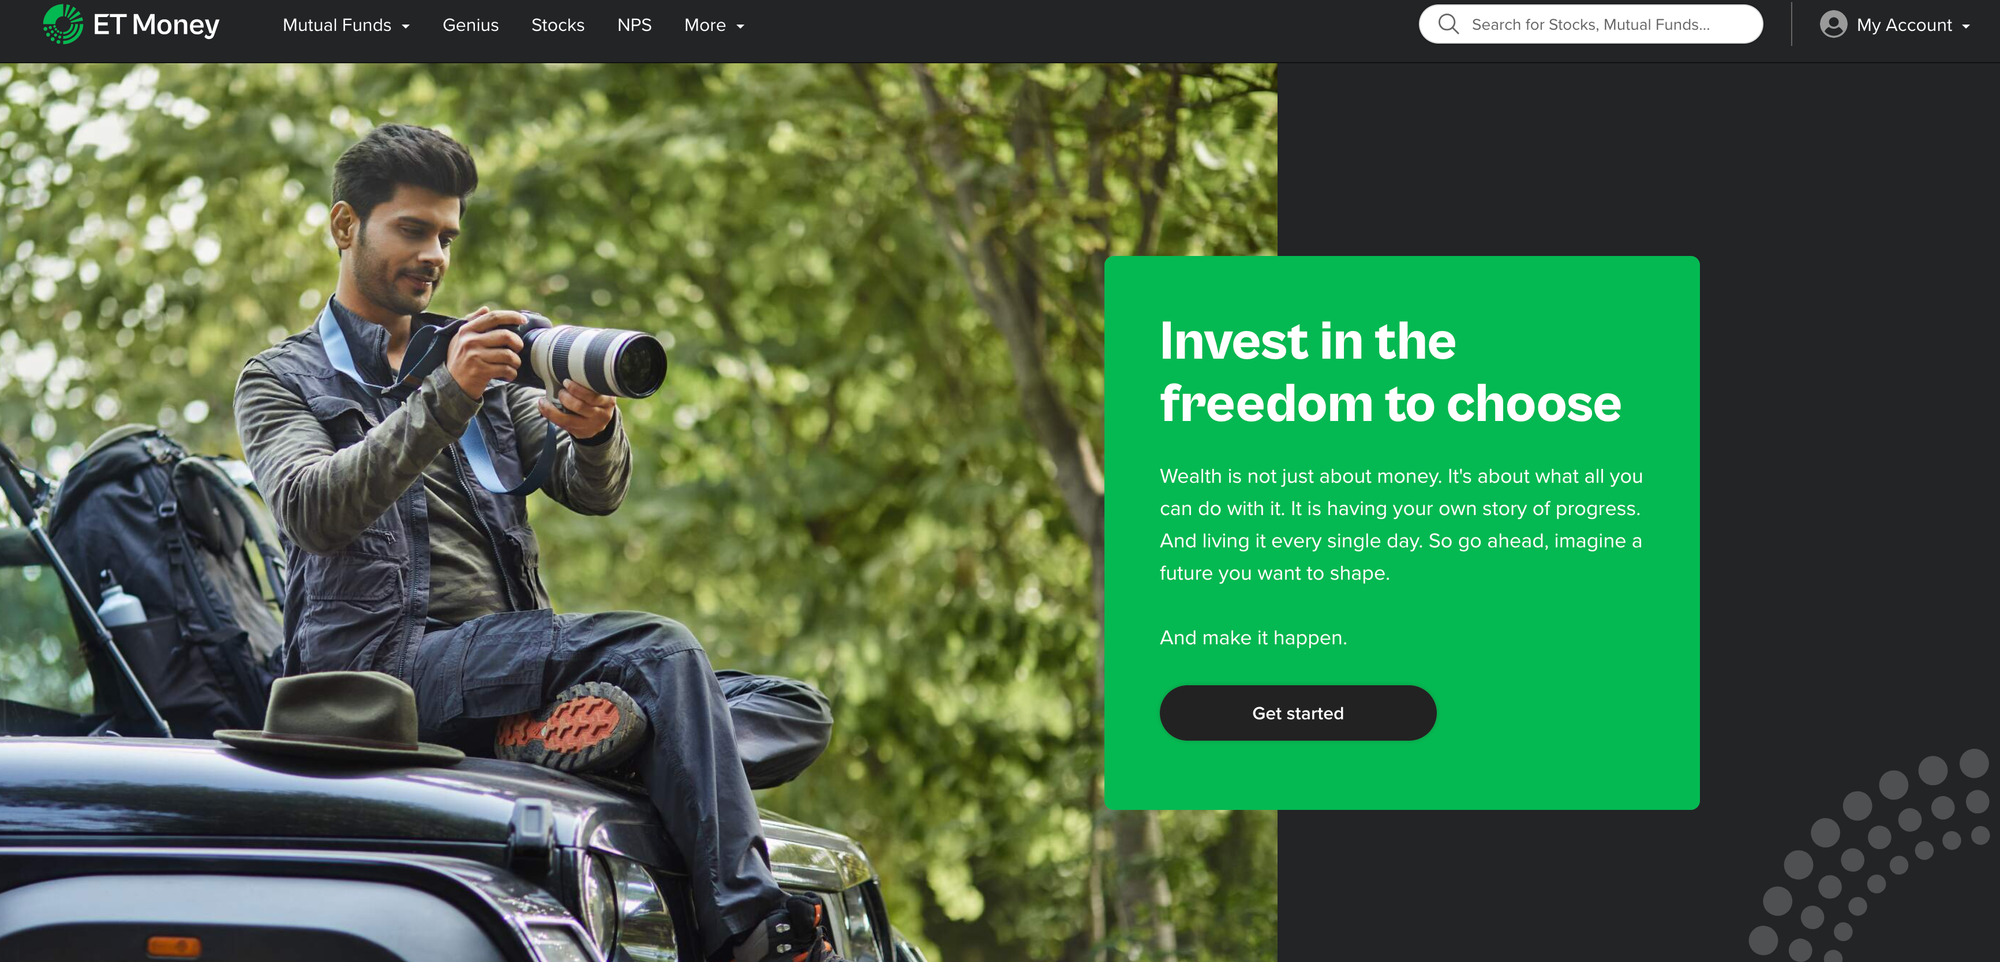Focus the Search for Stocks, Mutual Funds field
The image size is (2000, 962).
(1590, 24)
